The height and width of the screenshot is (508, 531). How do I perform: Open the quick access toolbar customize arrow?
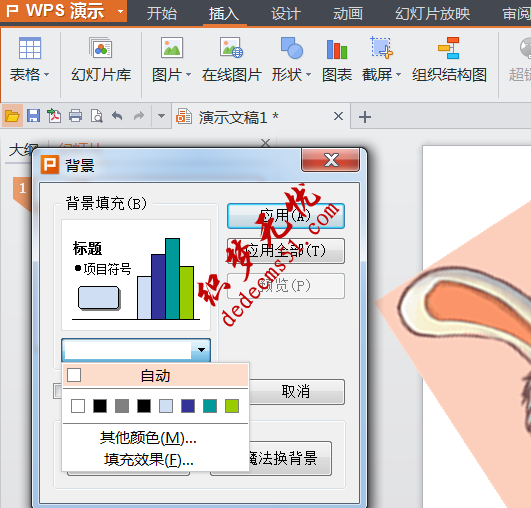(162, 116)
